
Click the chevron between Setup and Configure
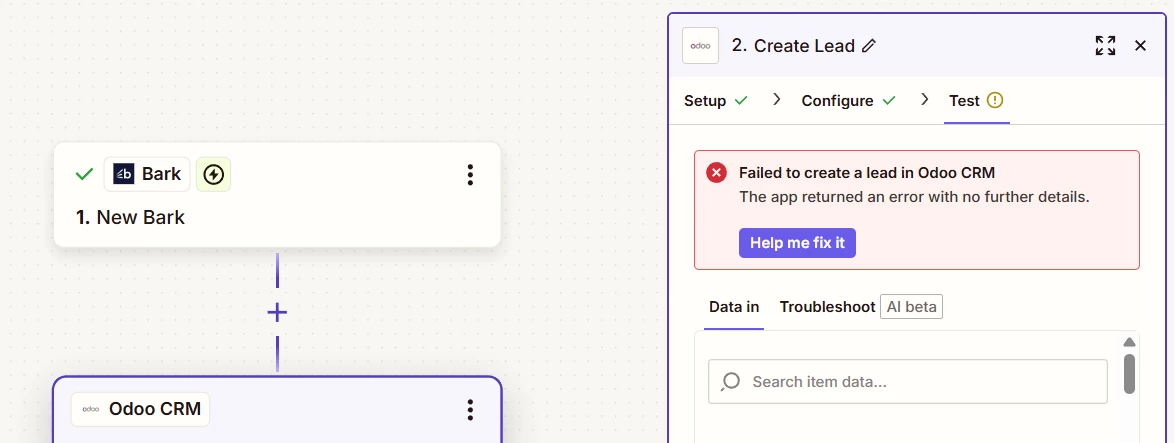776,99
